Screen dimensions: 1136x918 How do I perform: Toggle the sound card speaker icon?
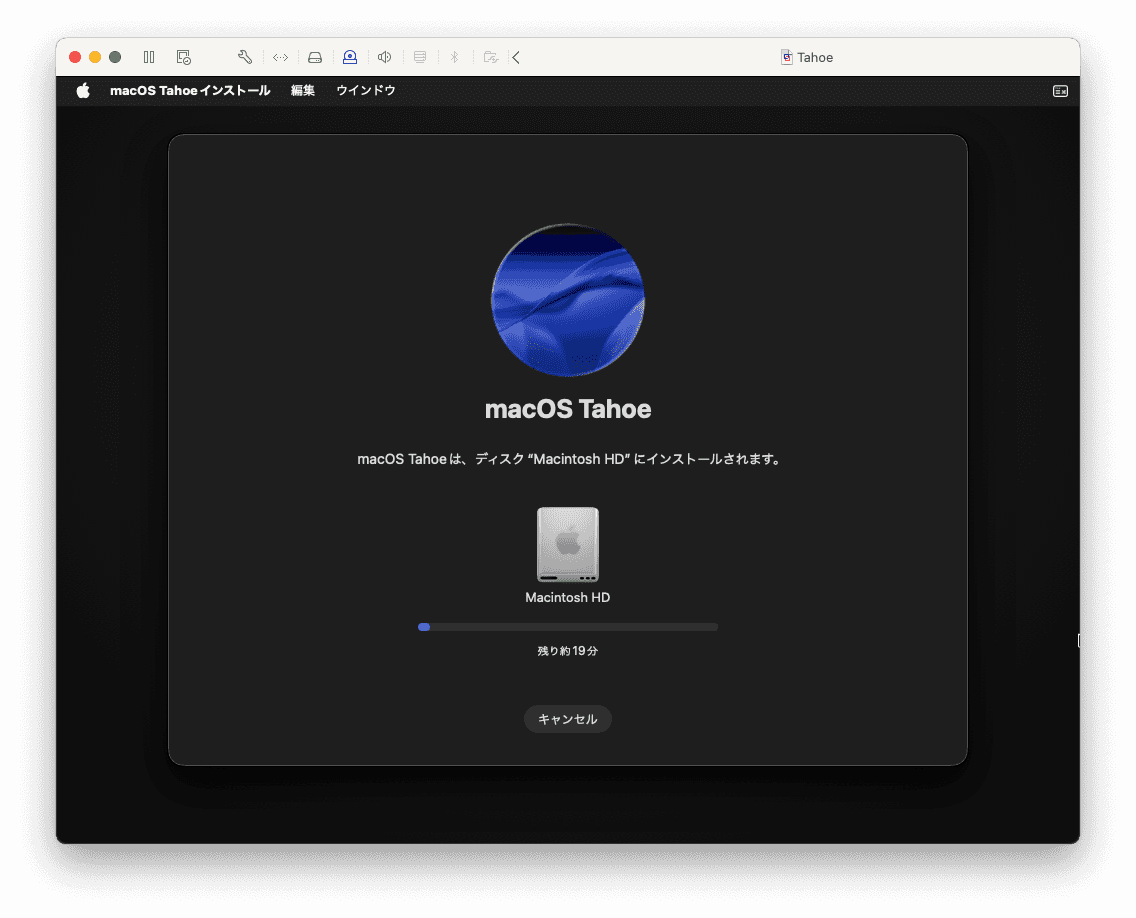pos(384,57)
